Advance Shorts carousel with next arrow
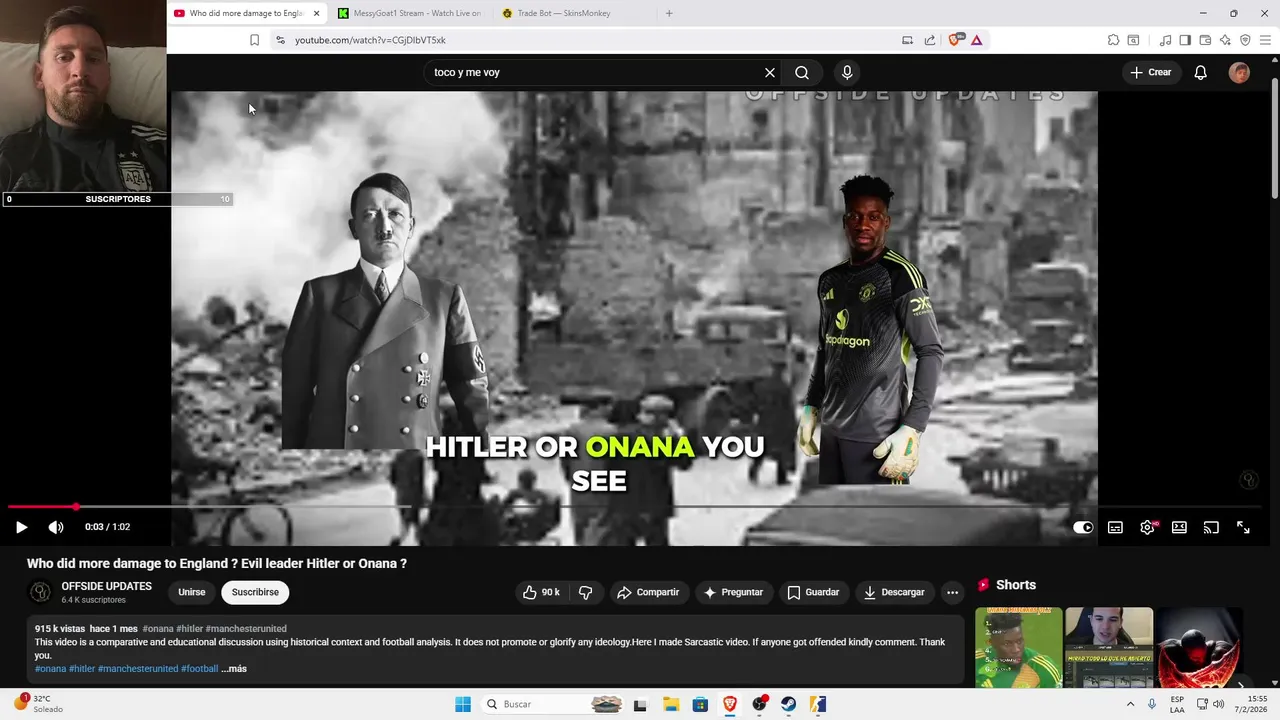Screen dimensions: 1280x720 (x=1241, y=685)
